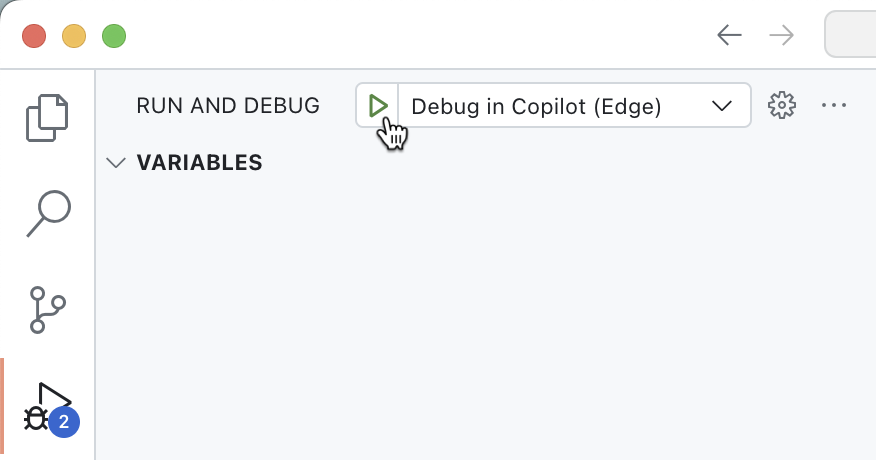Go forward using the right arrow
The height and width of the screenshot is (460, 876).
point(781,36)
